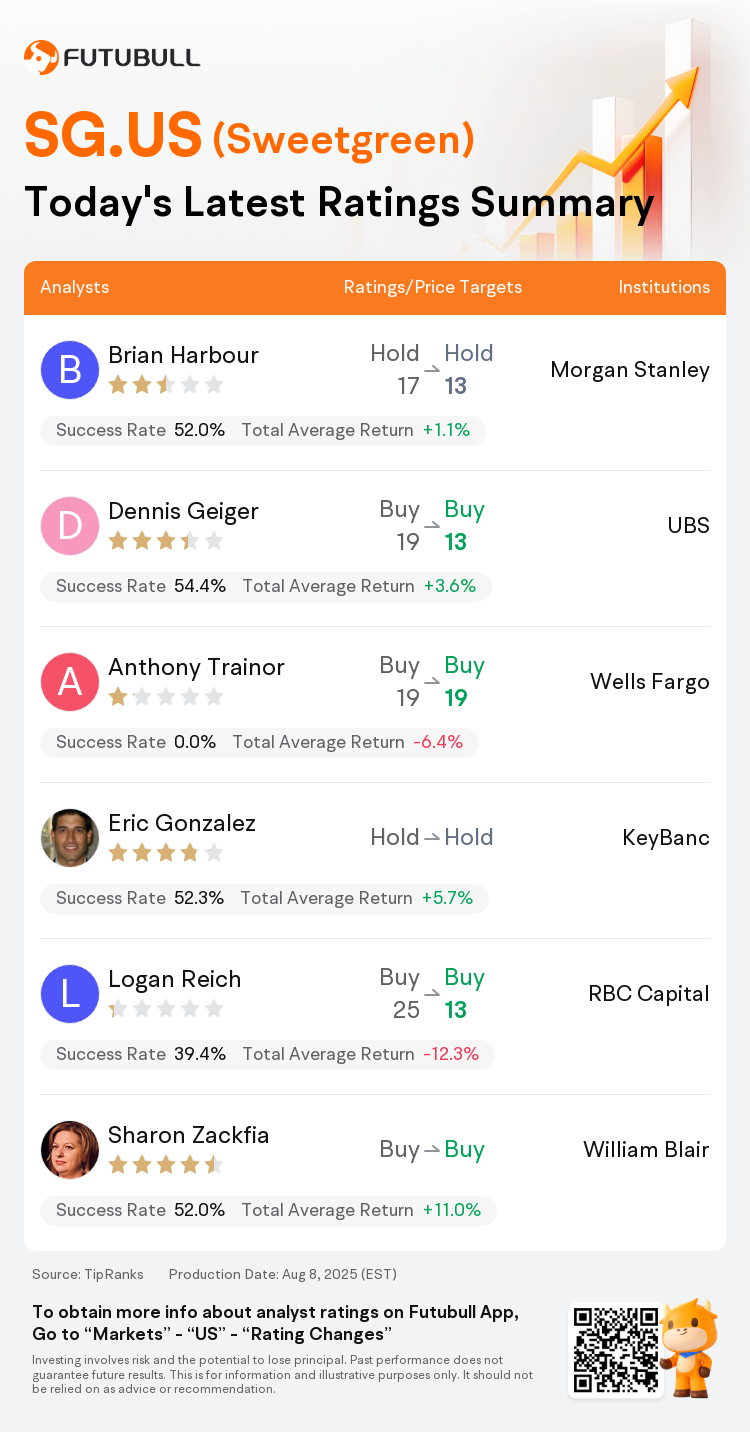Click the Ratings/Price Targets column header
This screenshot has height=1432, width=750.
[433, 287]
